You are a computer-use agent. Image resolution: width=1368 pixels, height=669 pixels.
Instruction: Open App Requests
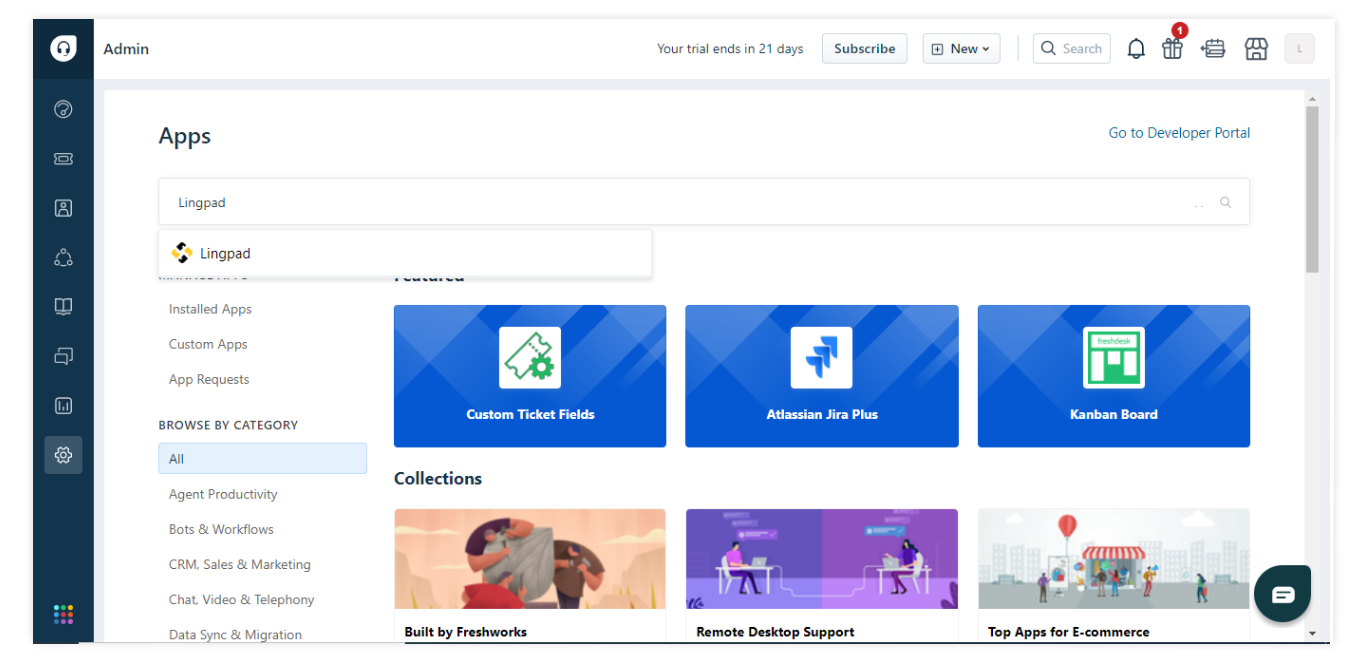coord(209,379)
